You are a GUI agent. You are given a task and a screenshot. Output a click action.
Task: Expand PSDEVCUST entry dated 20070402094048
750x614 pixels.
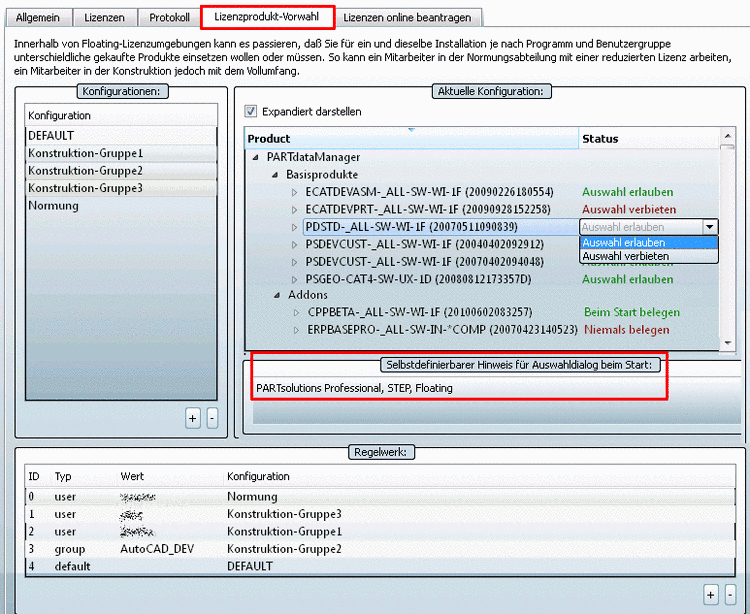point(295,263)
